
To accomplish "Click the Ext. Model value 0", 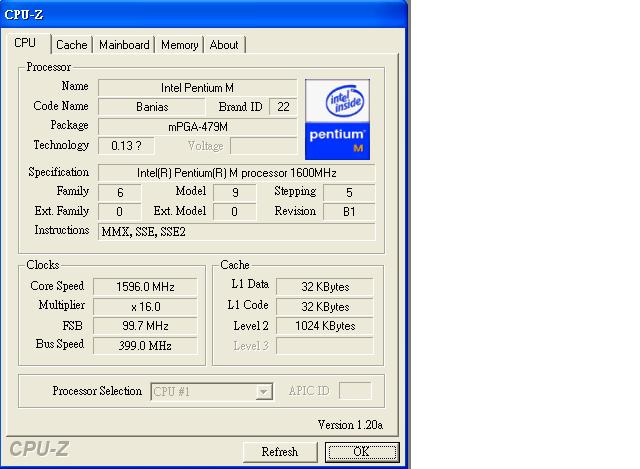I will point(235,211).
